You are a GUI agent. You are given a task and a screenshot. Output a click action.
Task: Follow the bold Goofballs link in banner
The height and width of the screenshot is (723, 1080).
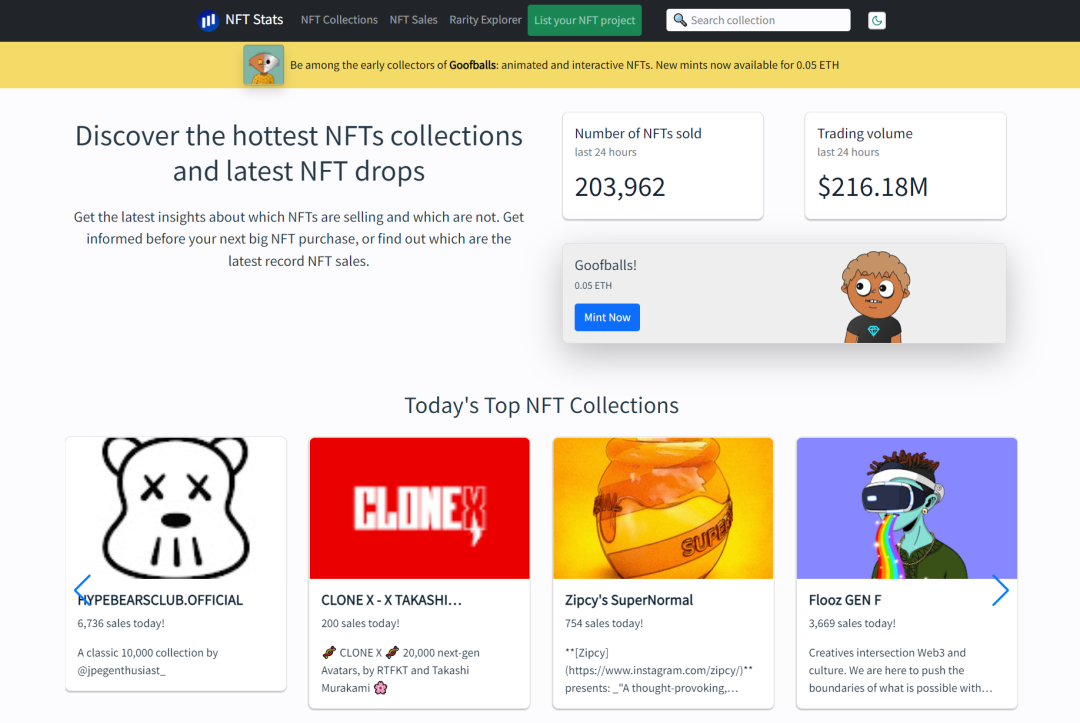click(x=472, y=65)
